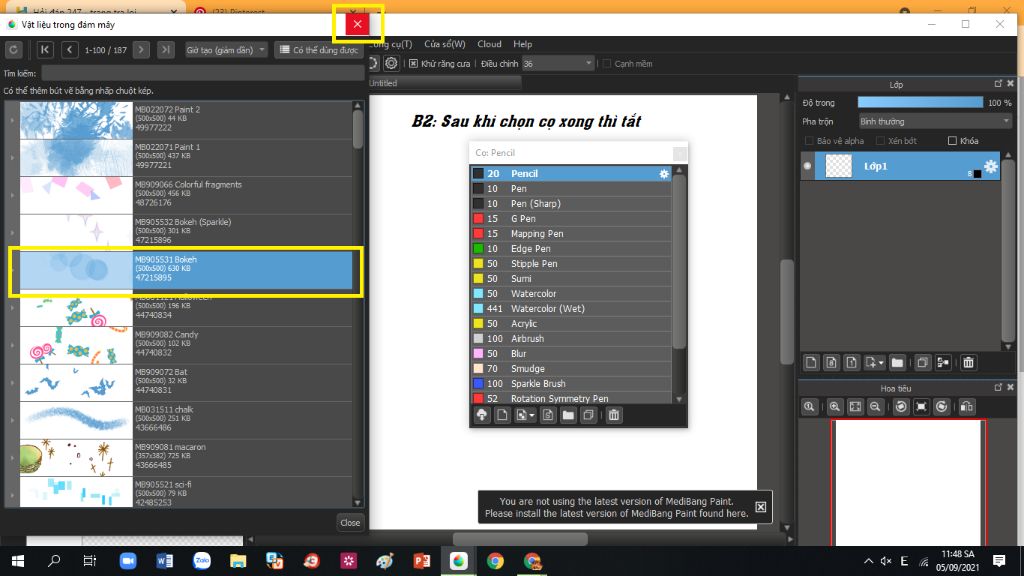Toggle the 'Bảo vệ alpha' checkbox

(809, 140)
